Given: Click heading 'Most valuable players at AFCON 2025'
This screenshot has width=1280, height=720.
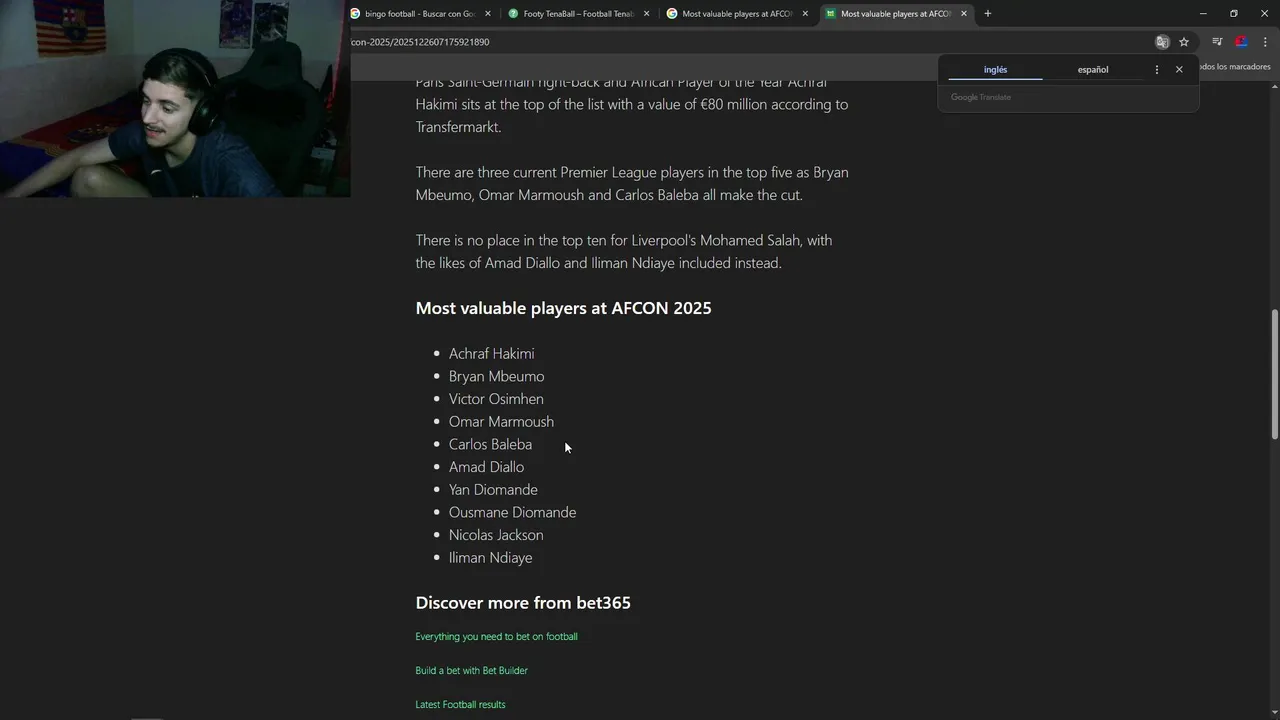Looking at the screenshot, I should tap(563, 308).
